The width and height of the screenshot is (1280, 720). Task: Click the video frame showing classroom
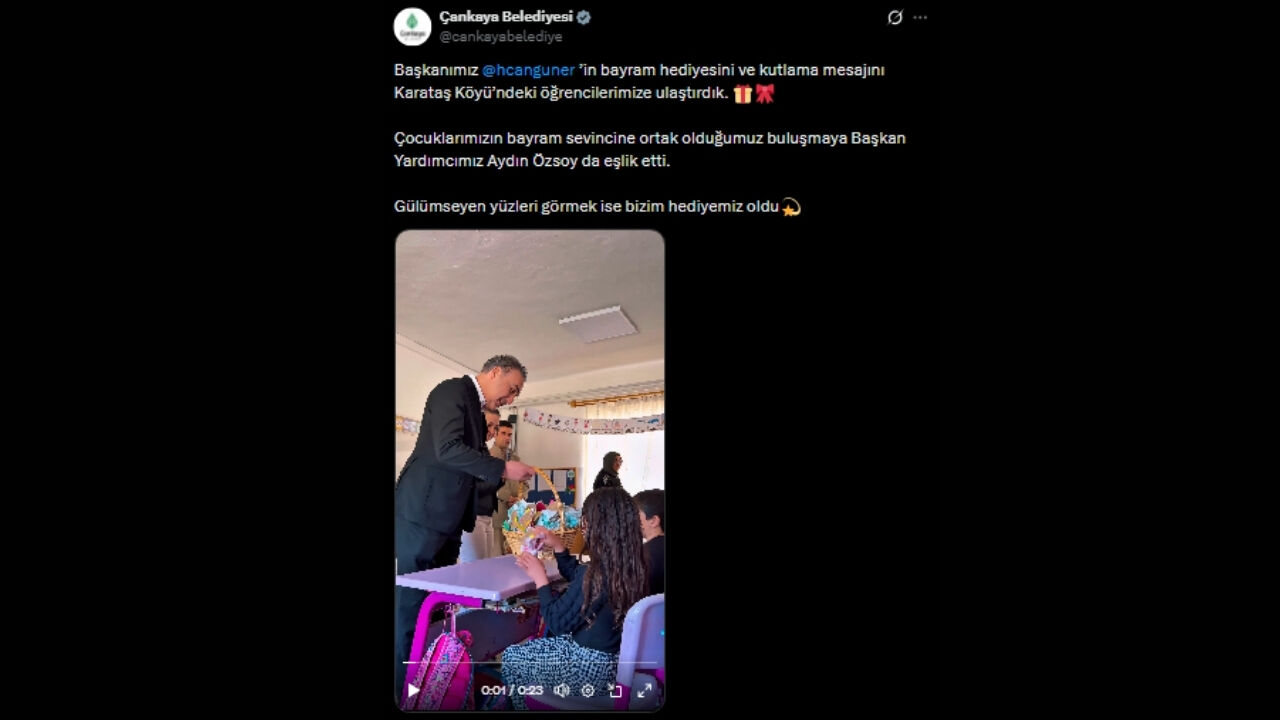(x=530, y=450)
